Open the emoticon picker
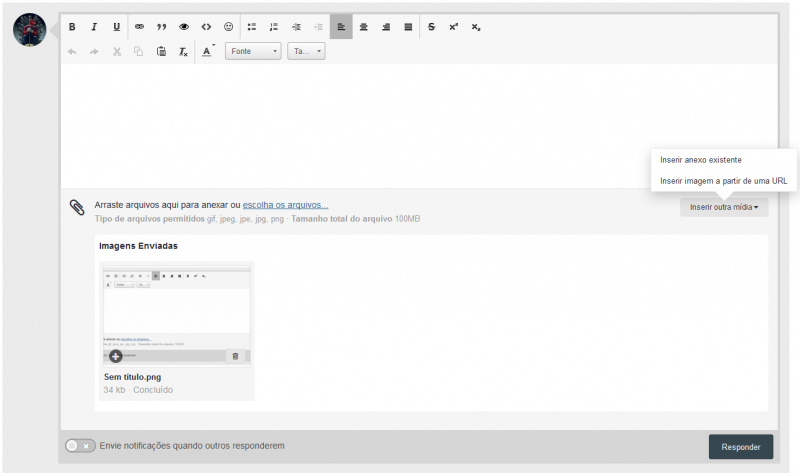The height and width of the screenshot is (476, 800). tap(228, 27)
